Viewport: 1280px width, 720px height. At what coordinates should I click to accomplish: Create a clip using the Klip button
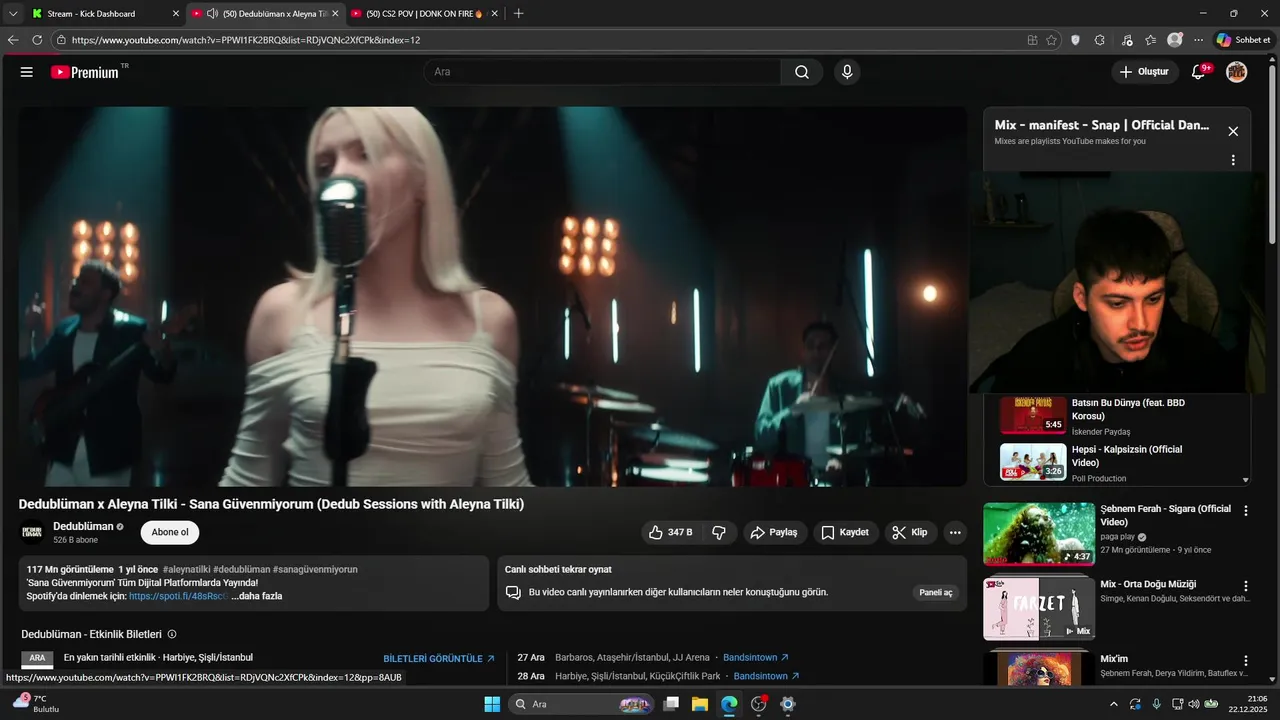pos(910,532)
